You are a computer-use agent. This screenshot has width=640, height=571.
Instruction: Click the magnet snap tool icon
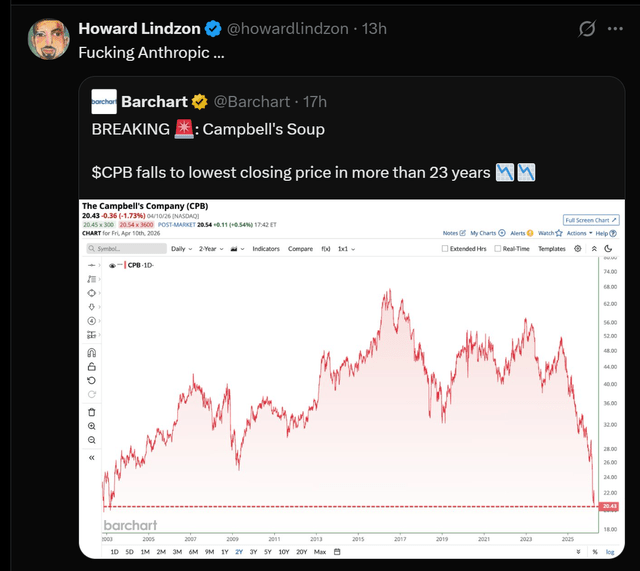point(92,352)
